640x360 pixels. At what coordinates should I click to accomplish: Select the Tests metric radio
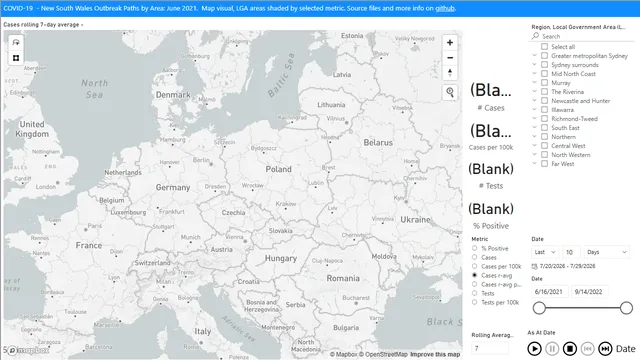click(474, 293)
